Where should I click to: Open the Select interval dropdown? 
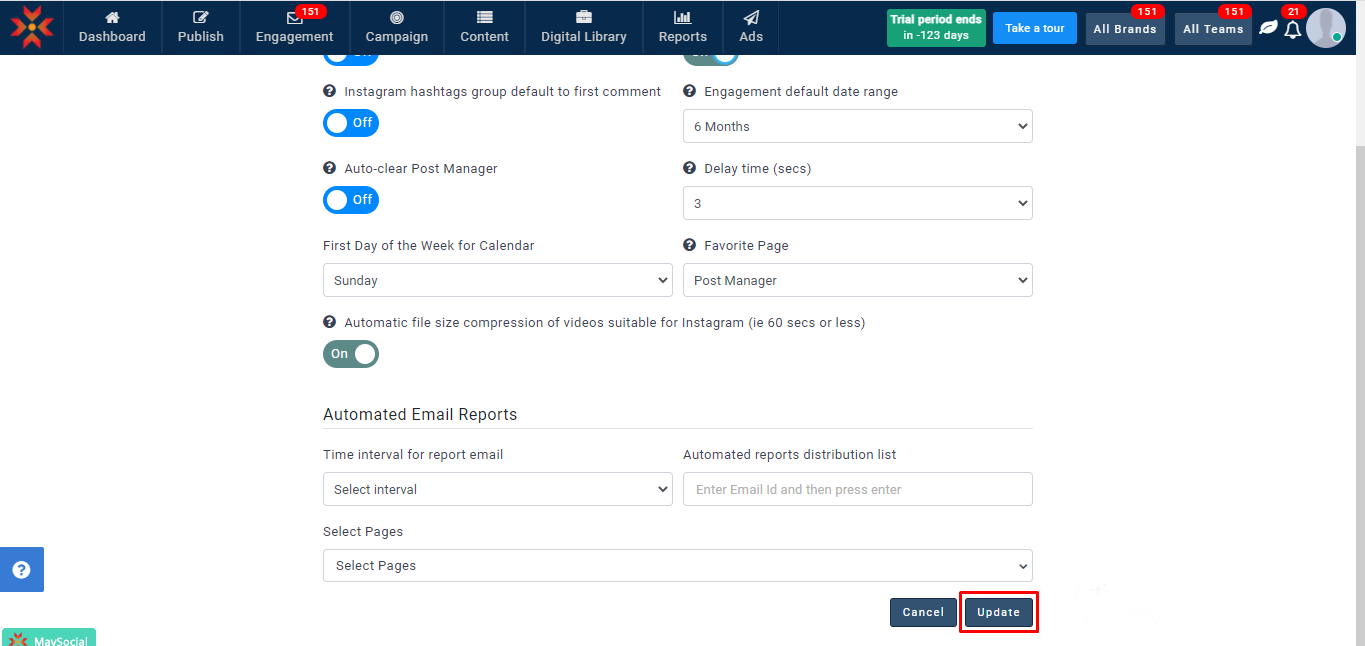click(497, 490)
